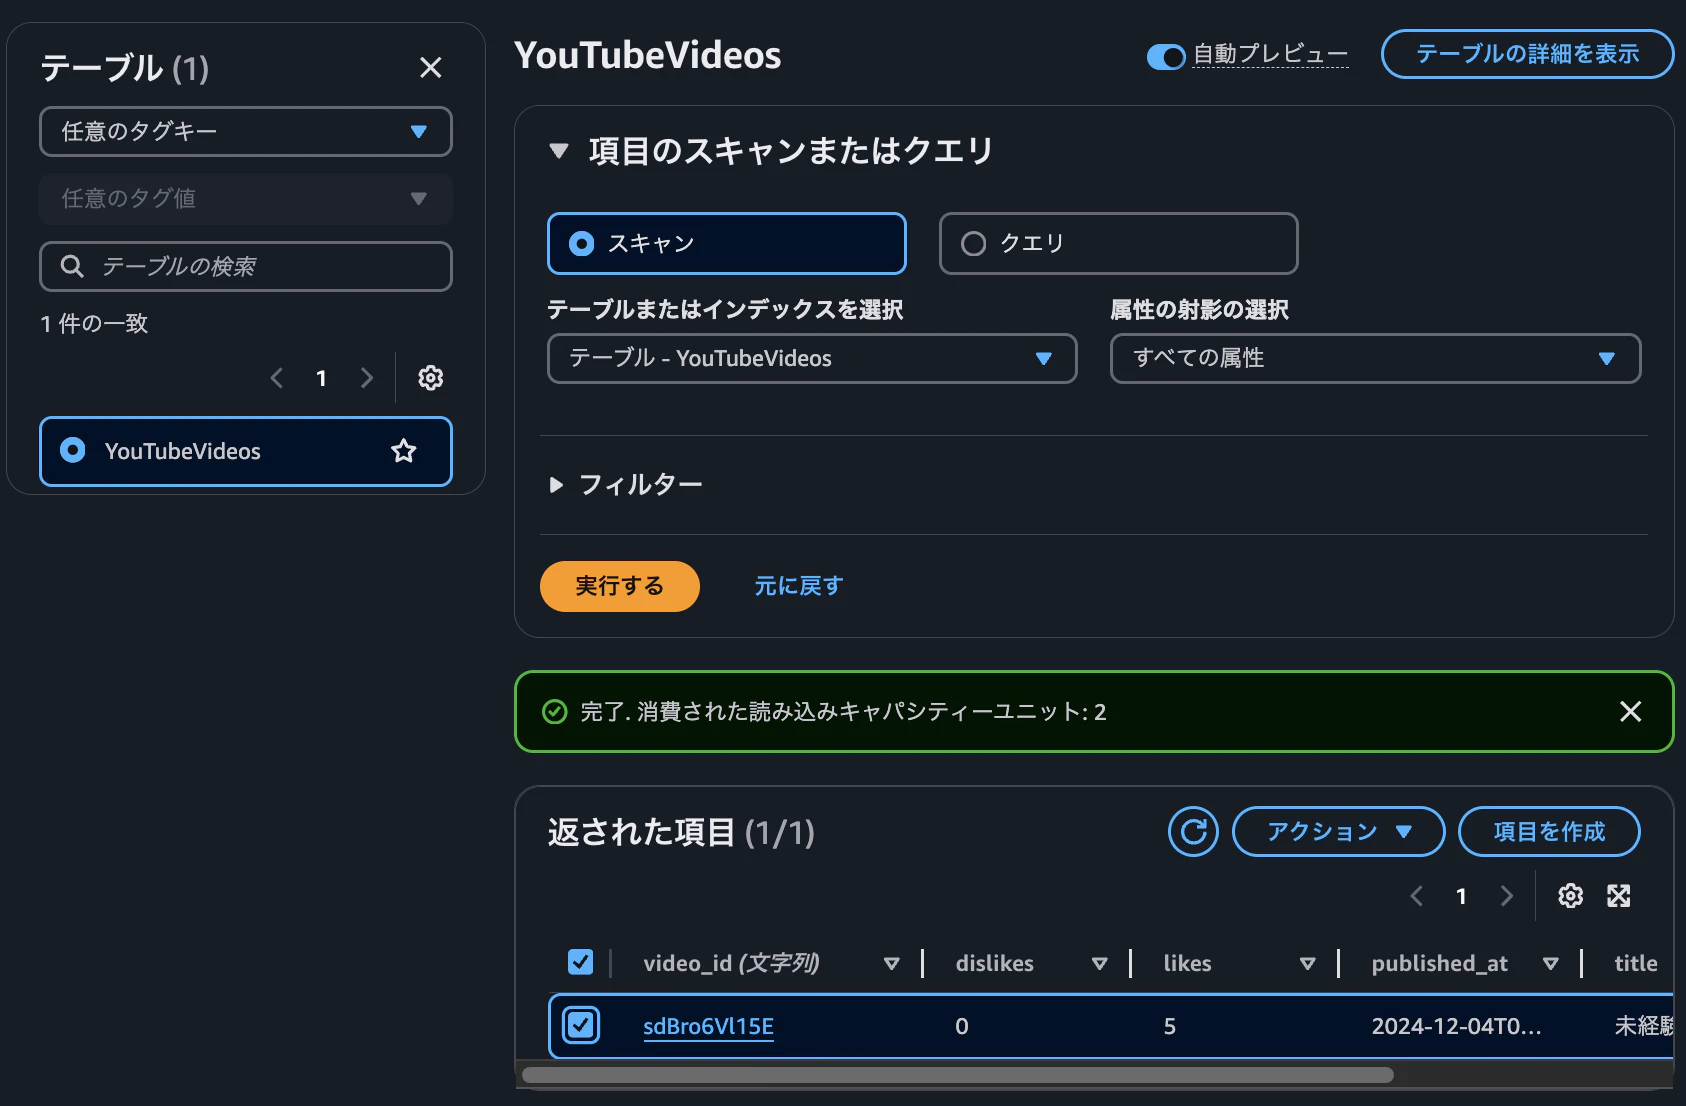Screen dimensions: 1686x1106
Task: Click the refresh icon above the results table
Action: click(1193, 831)
